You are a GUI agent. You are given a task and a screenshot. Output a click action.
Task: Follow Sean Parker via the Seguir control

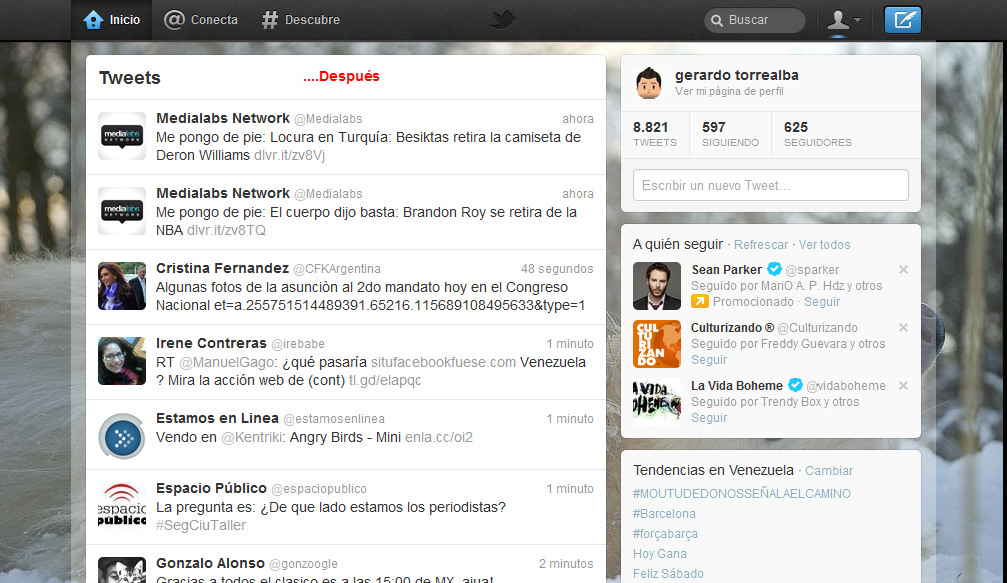[x=822, y=301]
